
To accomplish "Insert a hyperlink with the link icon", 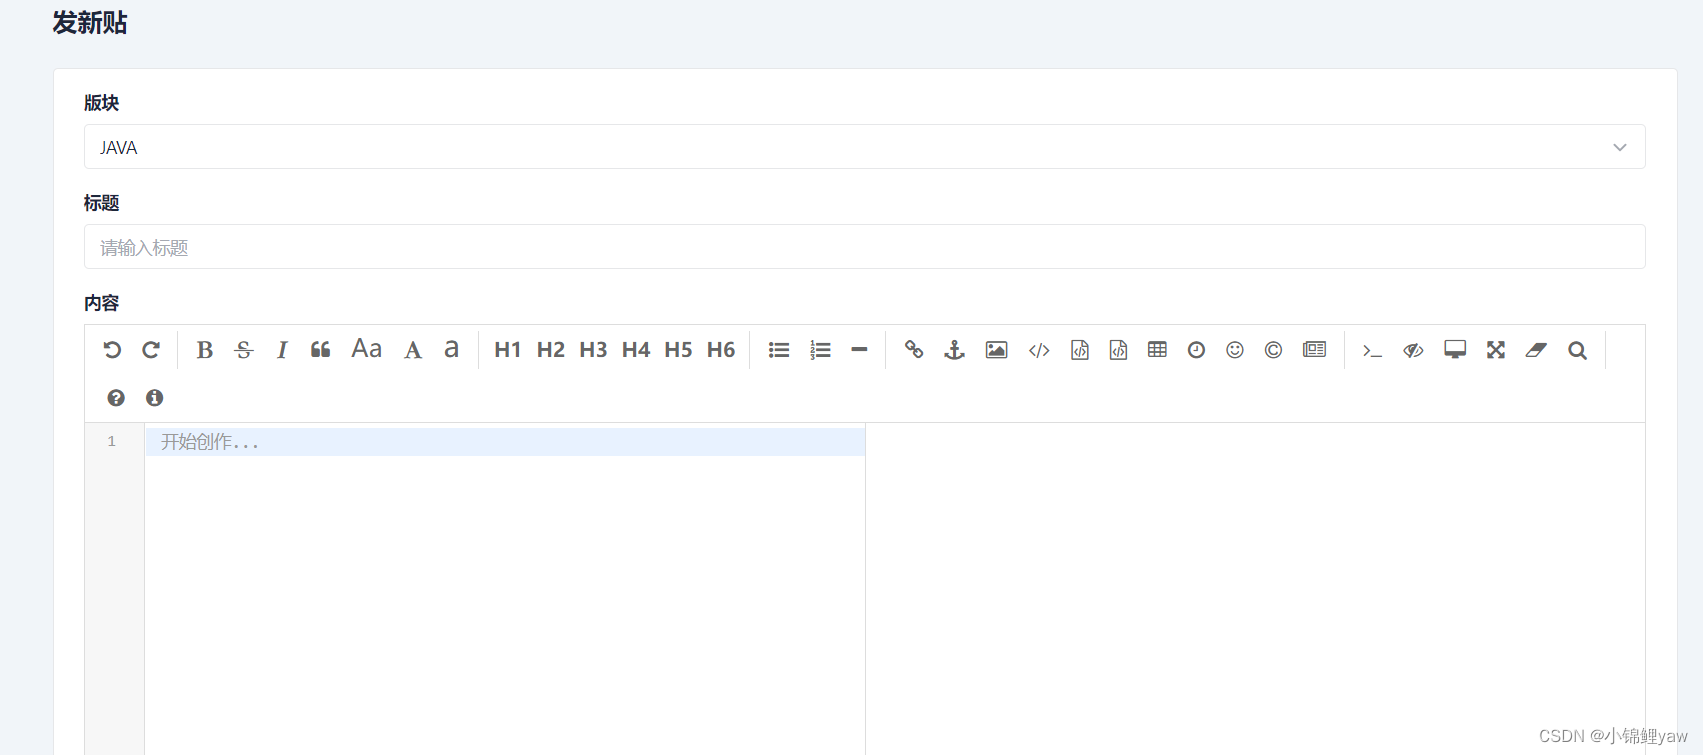I will [x=914, y=349].
